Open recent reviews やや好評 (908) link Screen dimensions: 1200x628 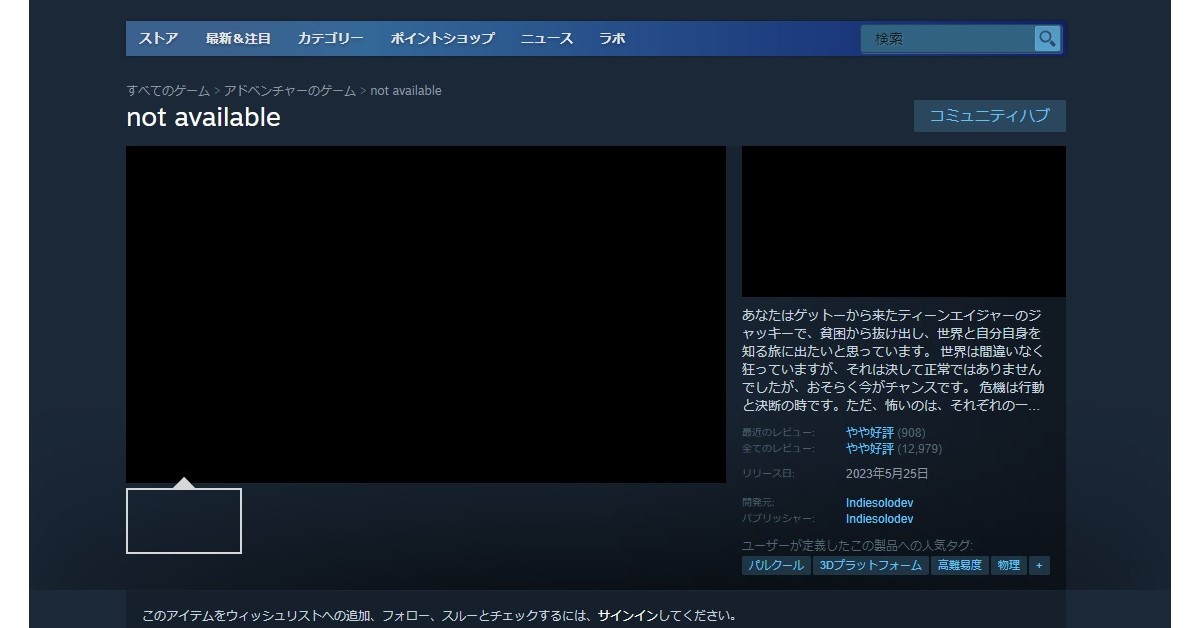click(870, 433)
